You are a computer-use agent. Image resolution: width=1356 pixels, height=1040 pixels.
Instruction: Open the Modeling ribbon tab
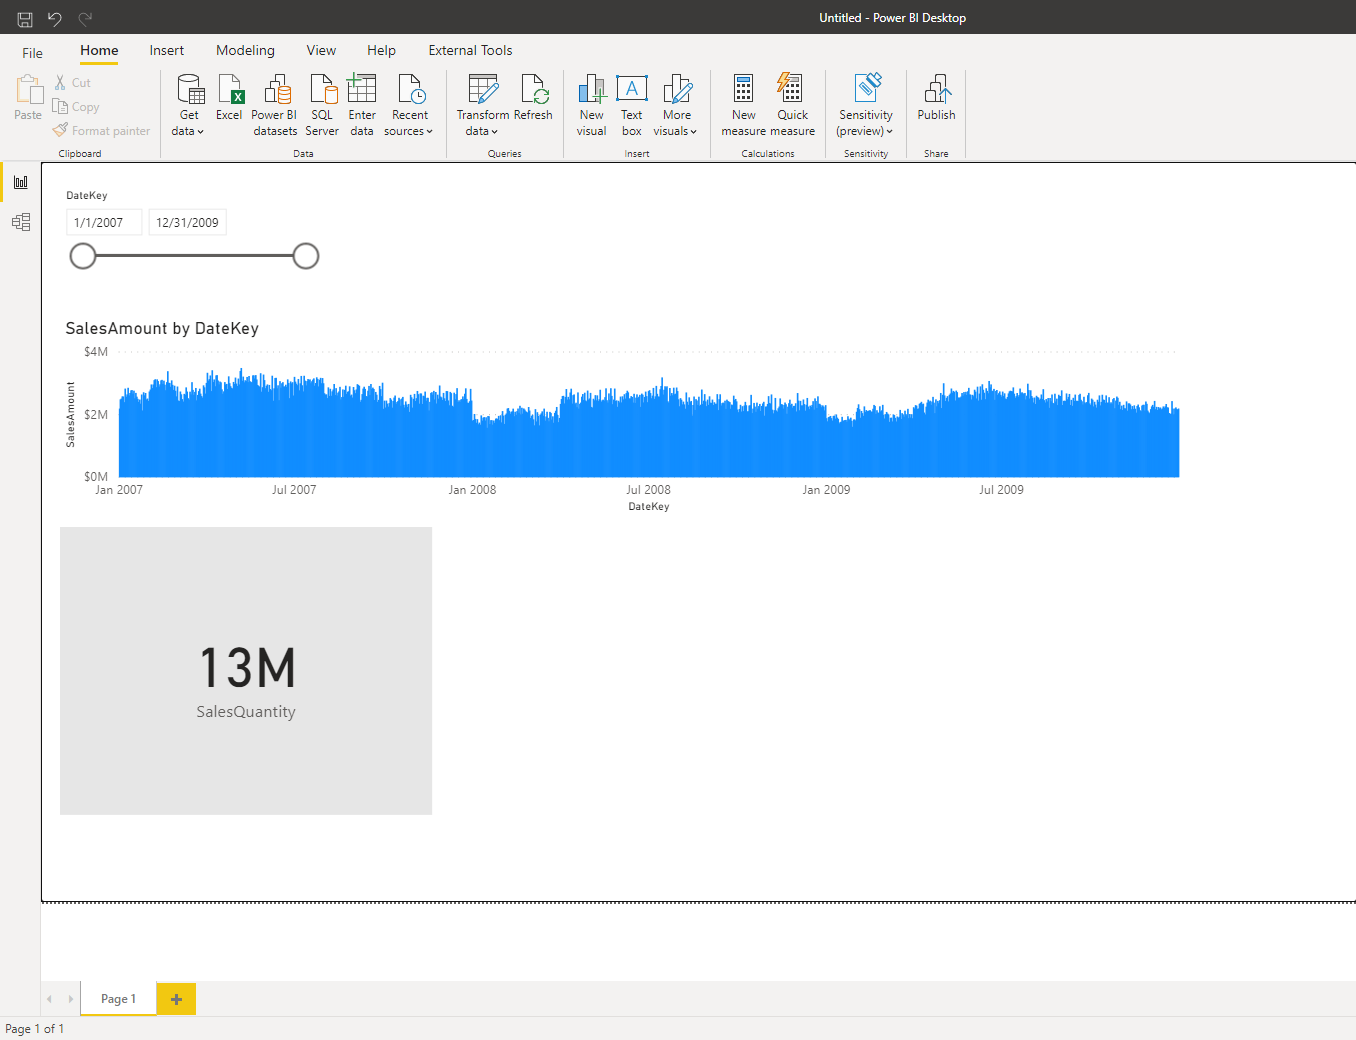click(x=245, y=50)
